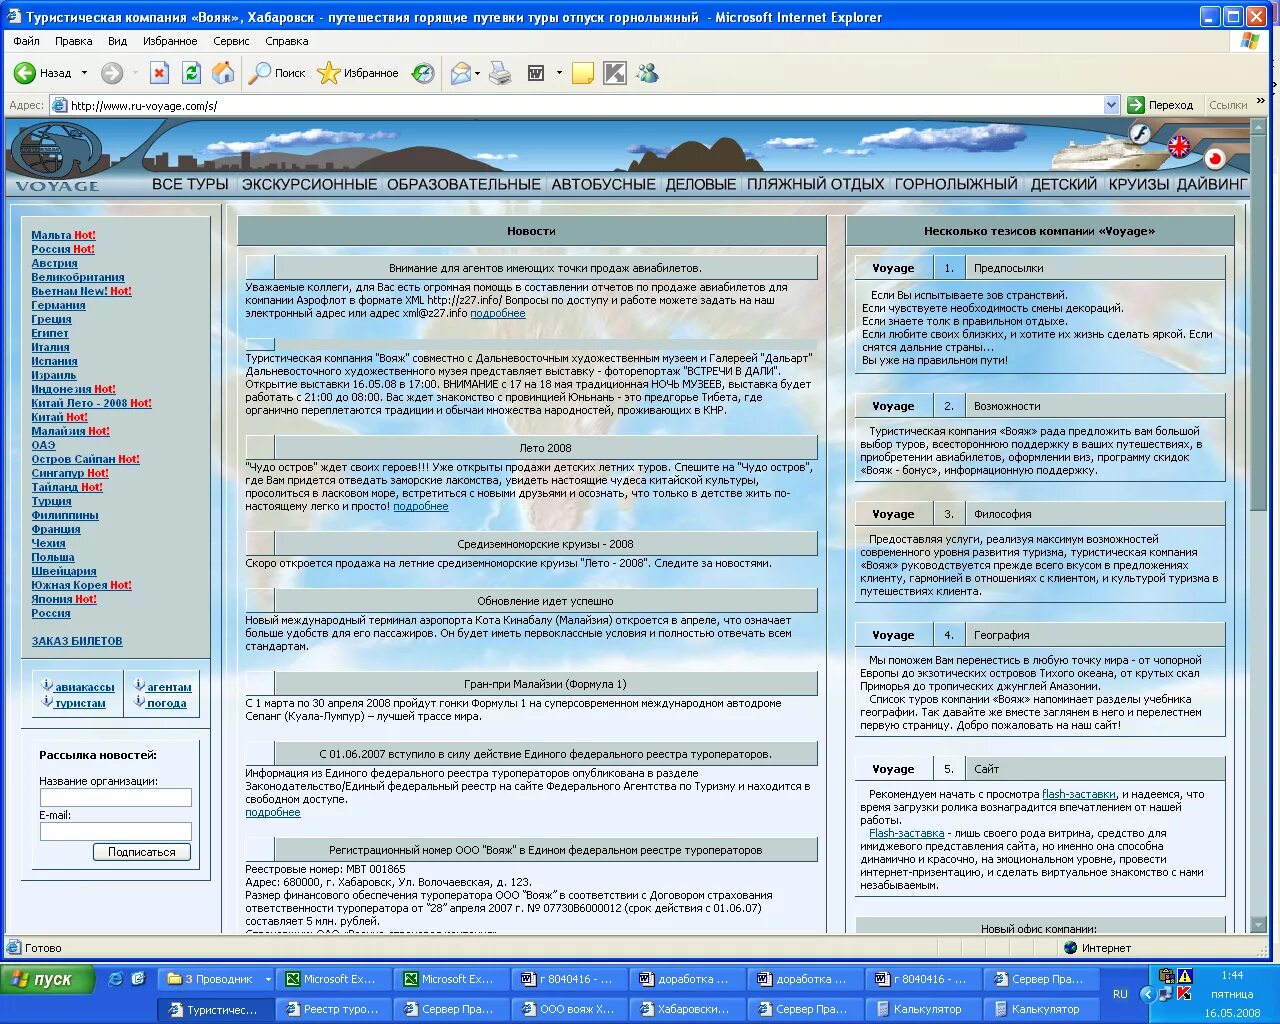Switch to Реестр туро... taskbar window

(335, 1009)
